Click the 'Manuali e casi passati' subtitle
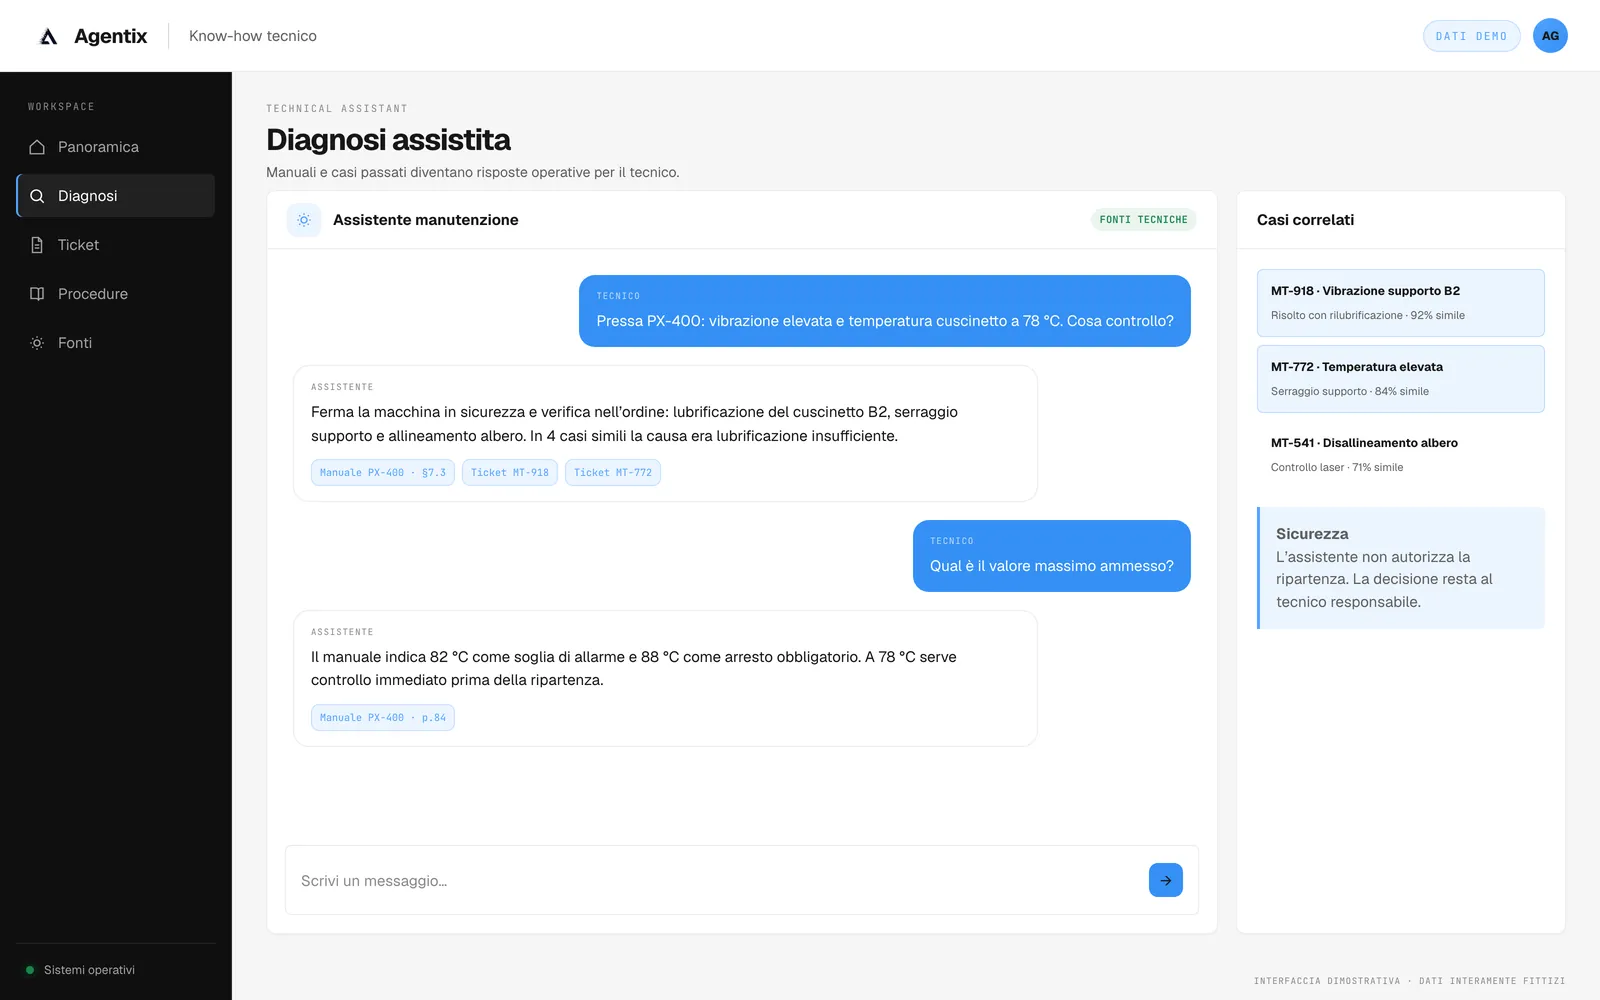 pos(473,172)
